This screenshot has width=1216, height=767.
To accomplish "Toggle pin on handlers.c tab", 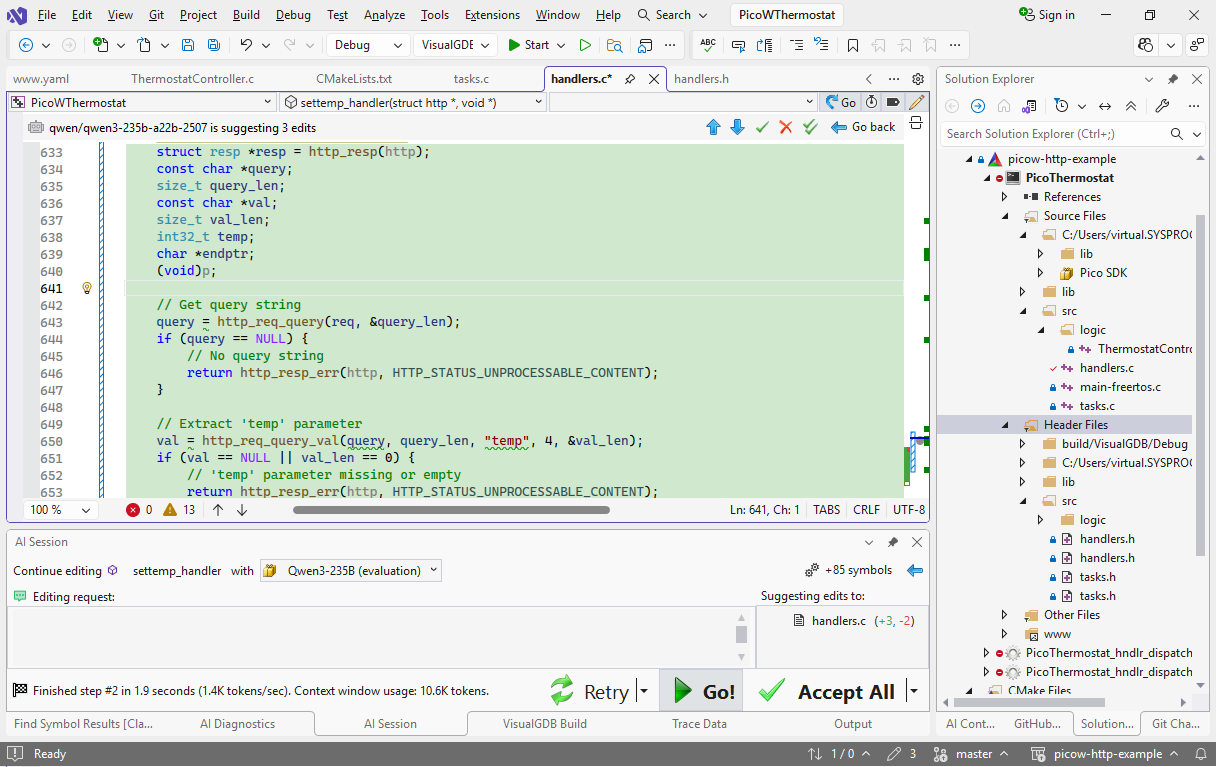I will click(x=630, y=79).
